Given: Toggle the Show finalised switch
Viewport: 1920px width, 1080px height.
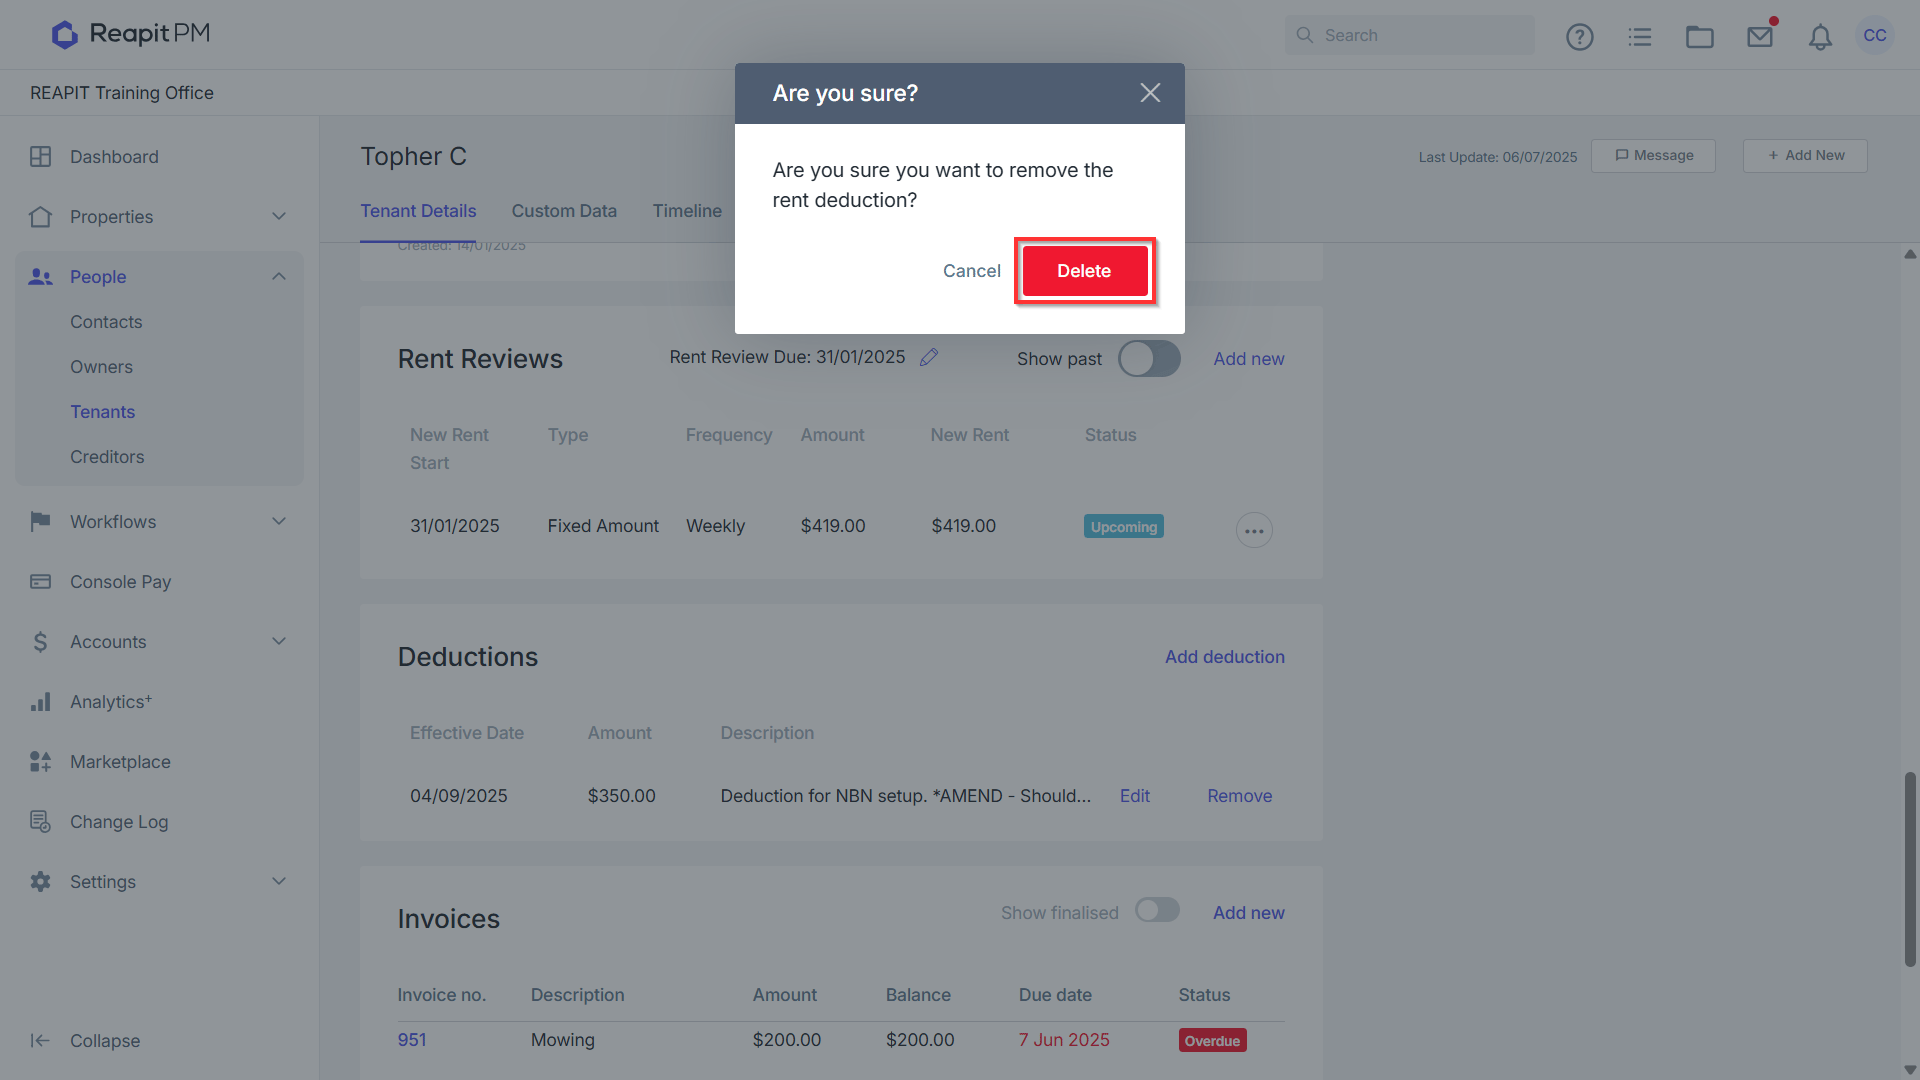Looking at the screenshot, I should pyautogui.click(x=1157, y=910).
